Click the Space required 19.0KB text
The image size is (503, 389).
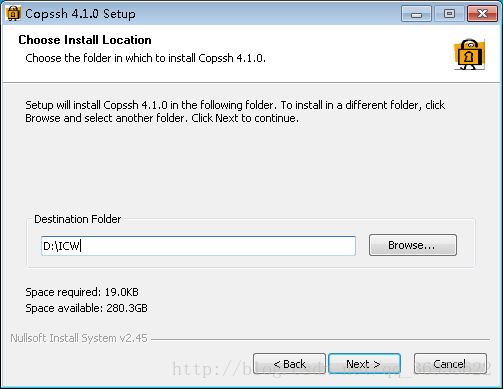(x=82, y=292)
